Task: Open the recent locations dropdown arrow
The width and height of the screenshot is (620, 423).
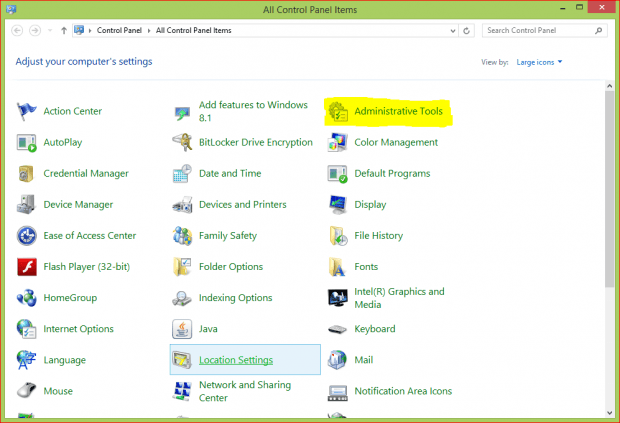Action: pyautogui.click(x=50, y=30)
